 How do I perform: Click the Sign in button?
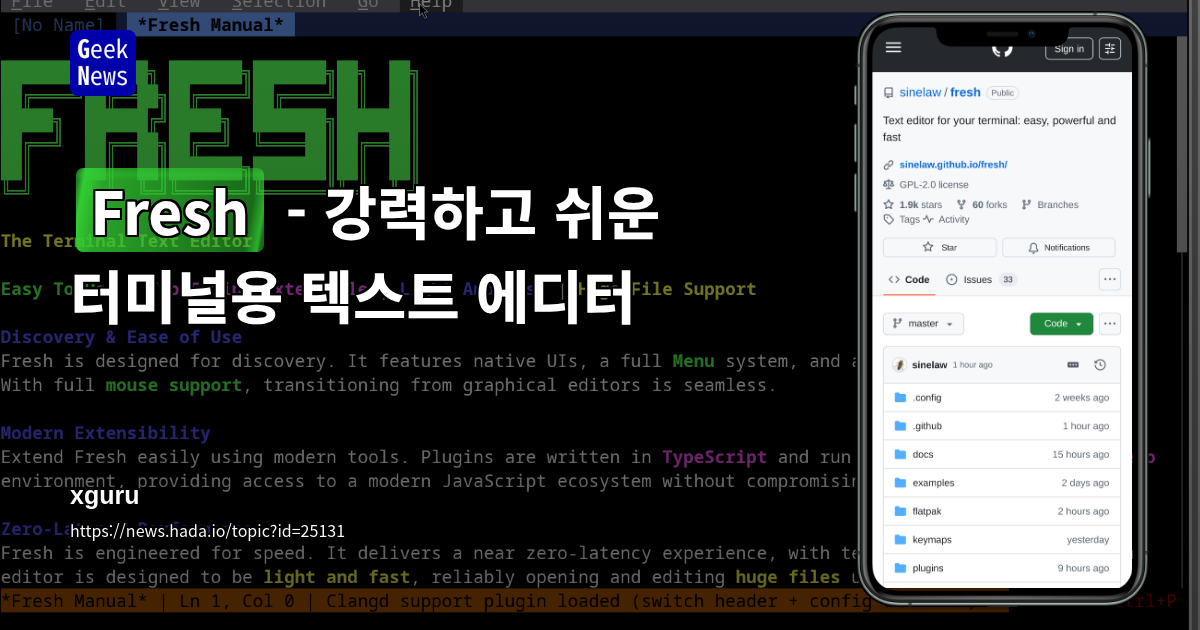click(x=1068, y=48)
